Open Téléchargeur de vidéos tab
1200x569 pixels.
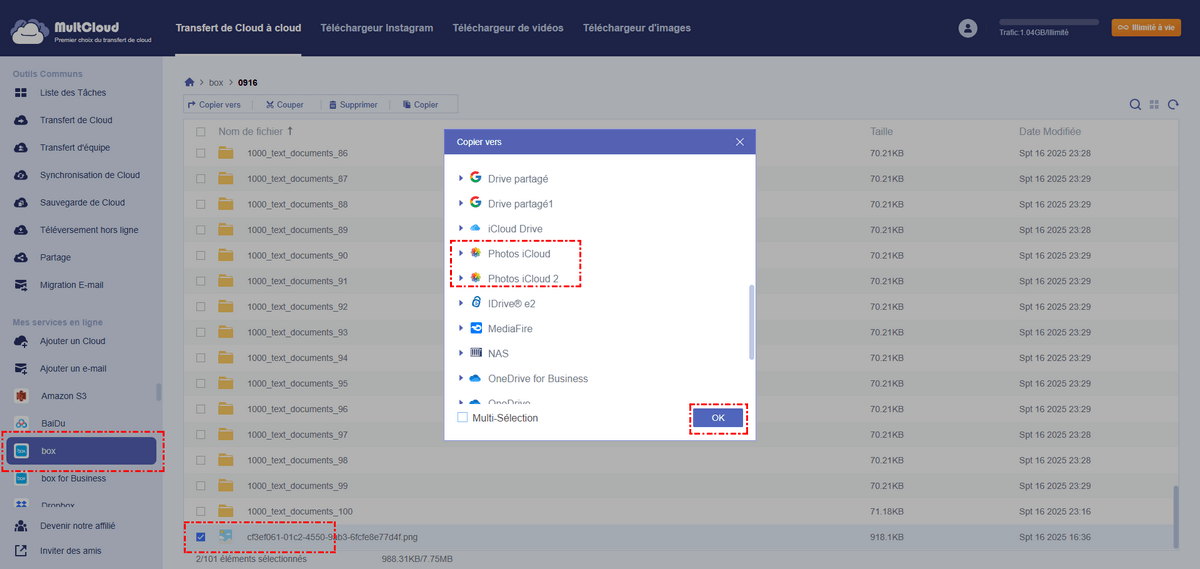508,28
